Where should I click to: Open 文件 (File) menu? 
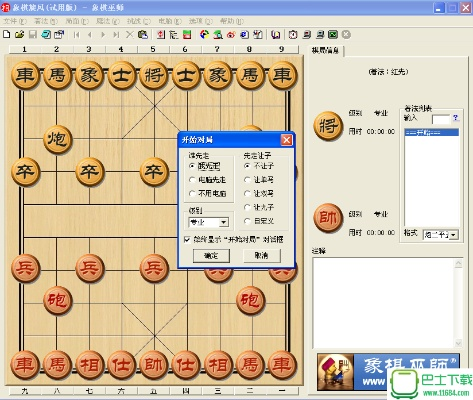[x=15, y=21]
